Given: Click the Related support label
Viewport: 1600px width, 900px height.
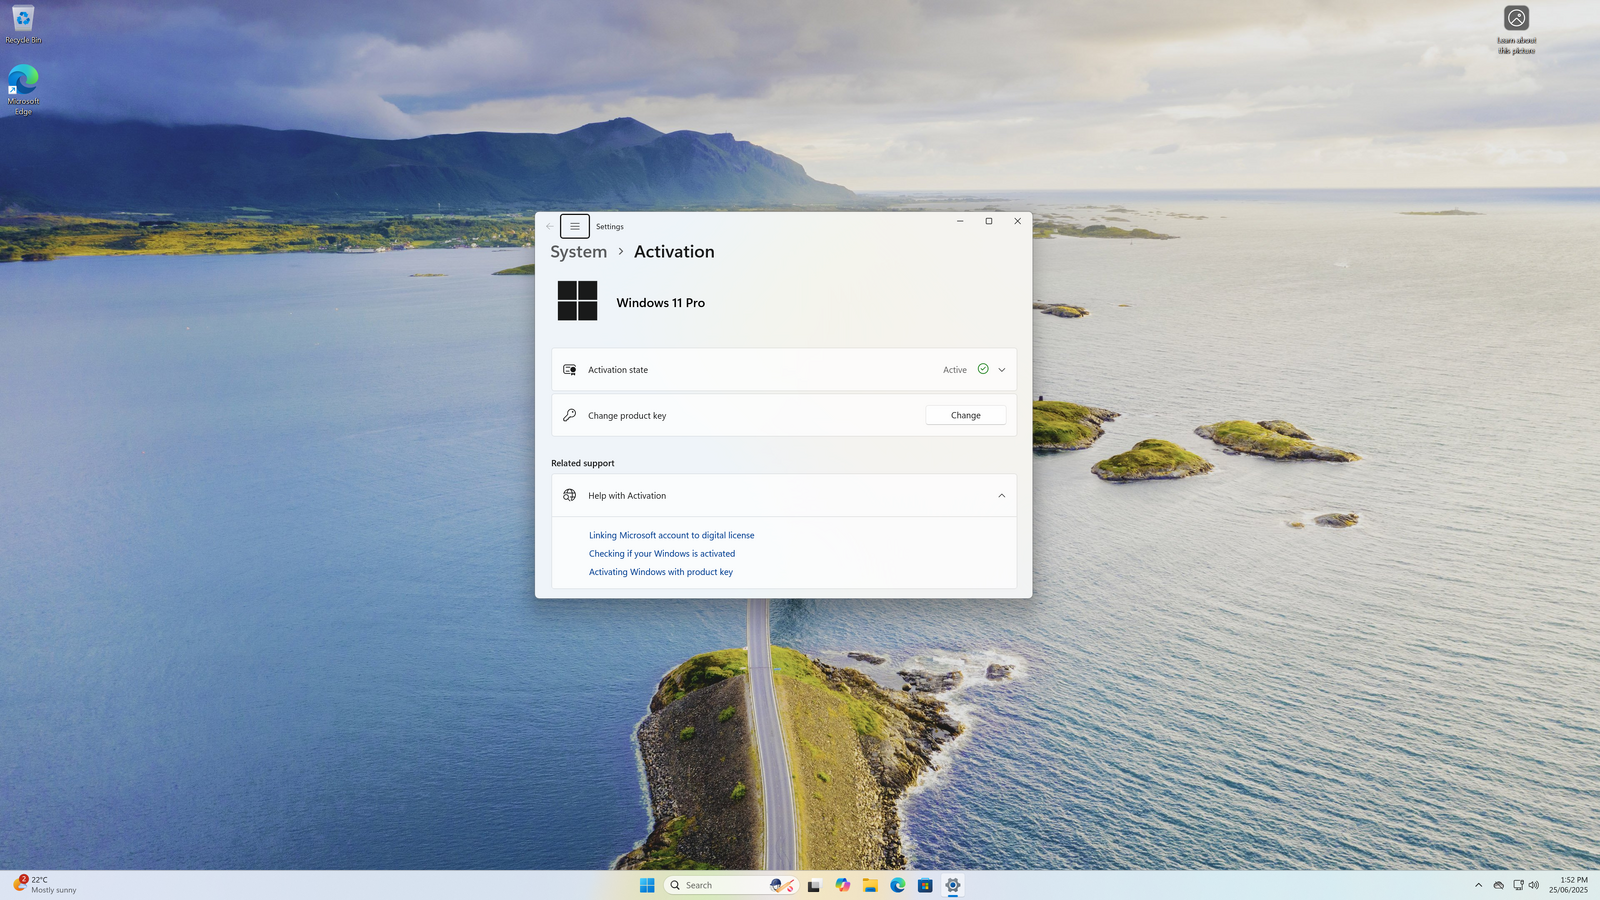Looking at the screenshot, I should click(x=583, y=463).
